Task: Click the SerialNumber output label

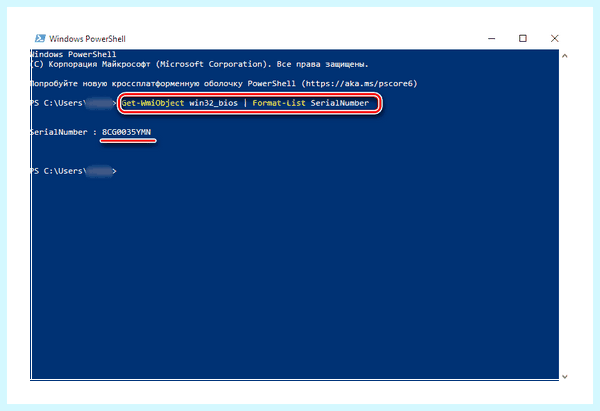Action: 59,132
